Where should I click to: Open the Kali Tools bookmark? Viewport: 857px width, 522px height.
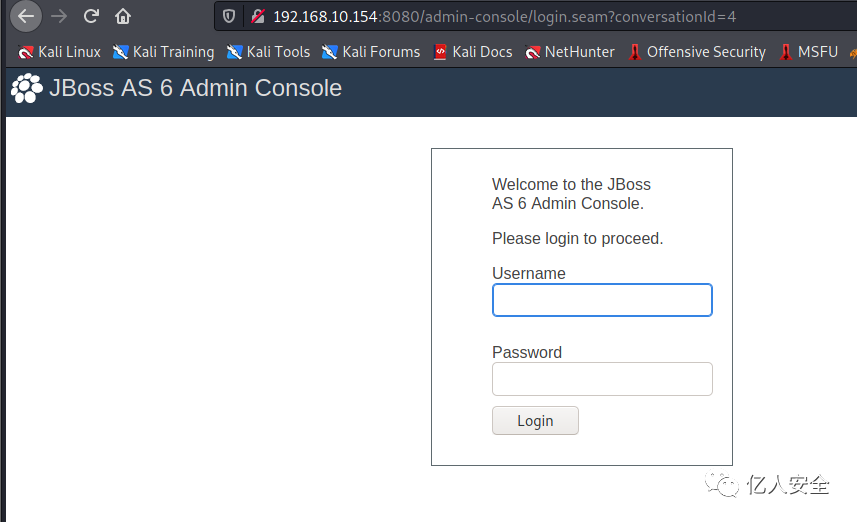(268, 52)
